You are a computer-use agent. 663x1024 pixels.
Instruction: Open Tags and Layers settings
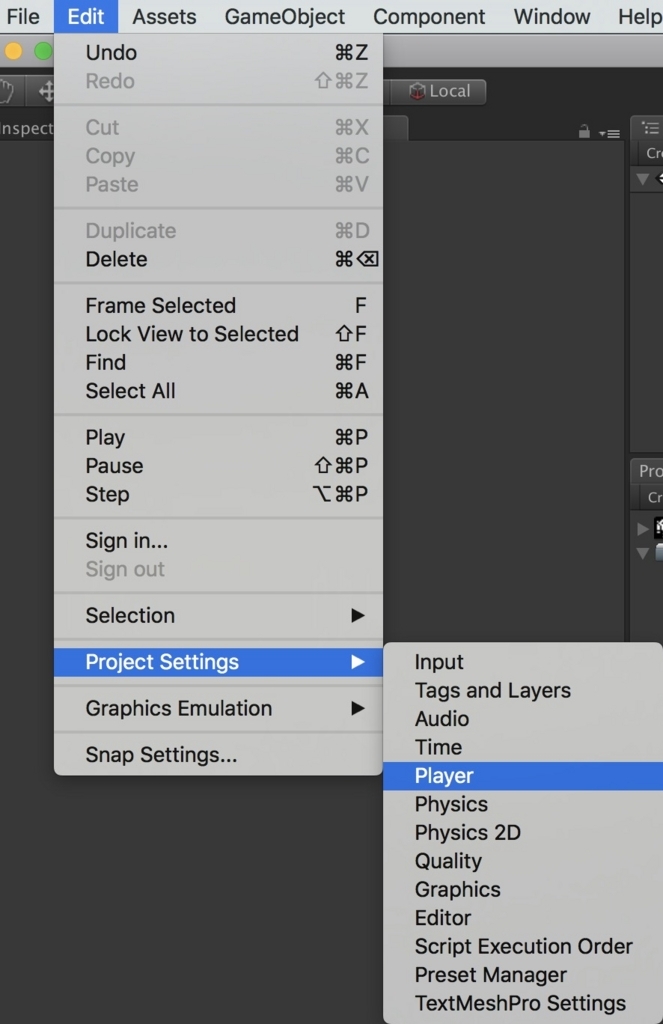click(523, 690)
